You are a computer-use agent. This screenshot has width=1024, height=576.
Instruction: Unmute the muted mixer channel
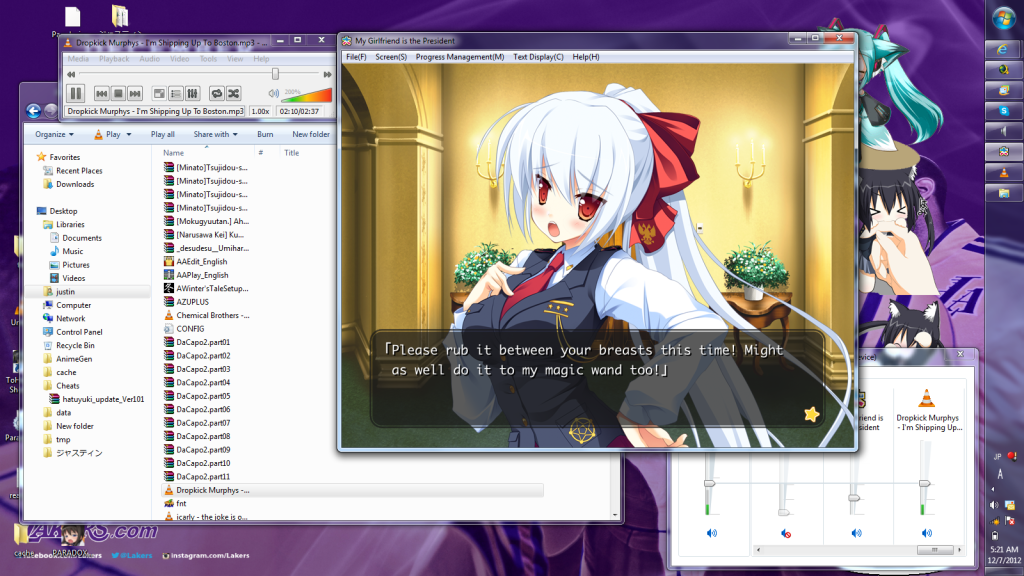[786, 534]
